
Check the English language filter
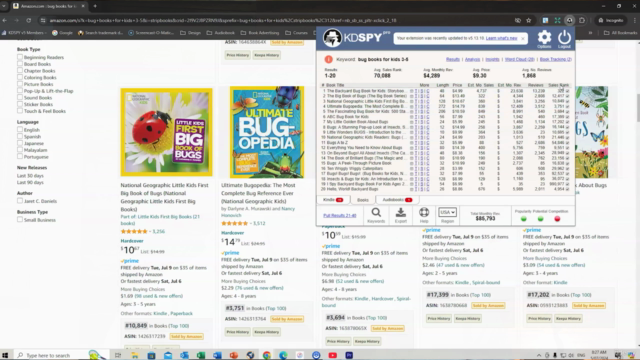[x=20, y=130]
